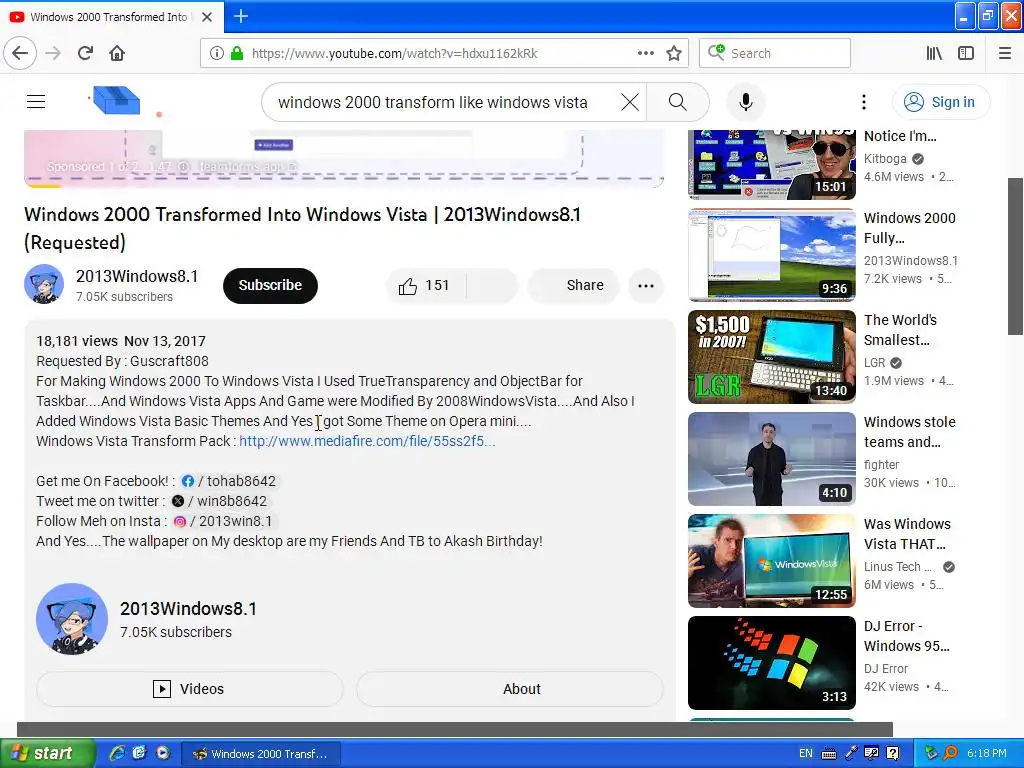
Task: Click the 6:18 PM taskbar clock
Action: [x=987, y=753]
